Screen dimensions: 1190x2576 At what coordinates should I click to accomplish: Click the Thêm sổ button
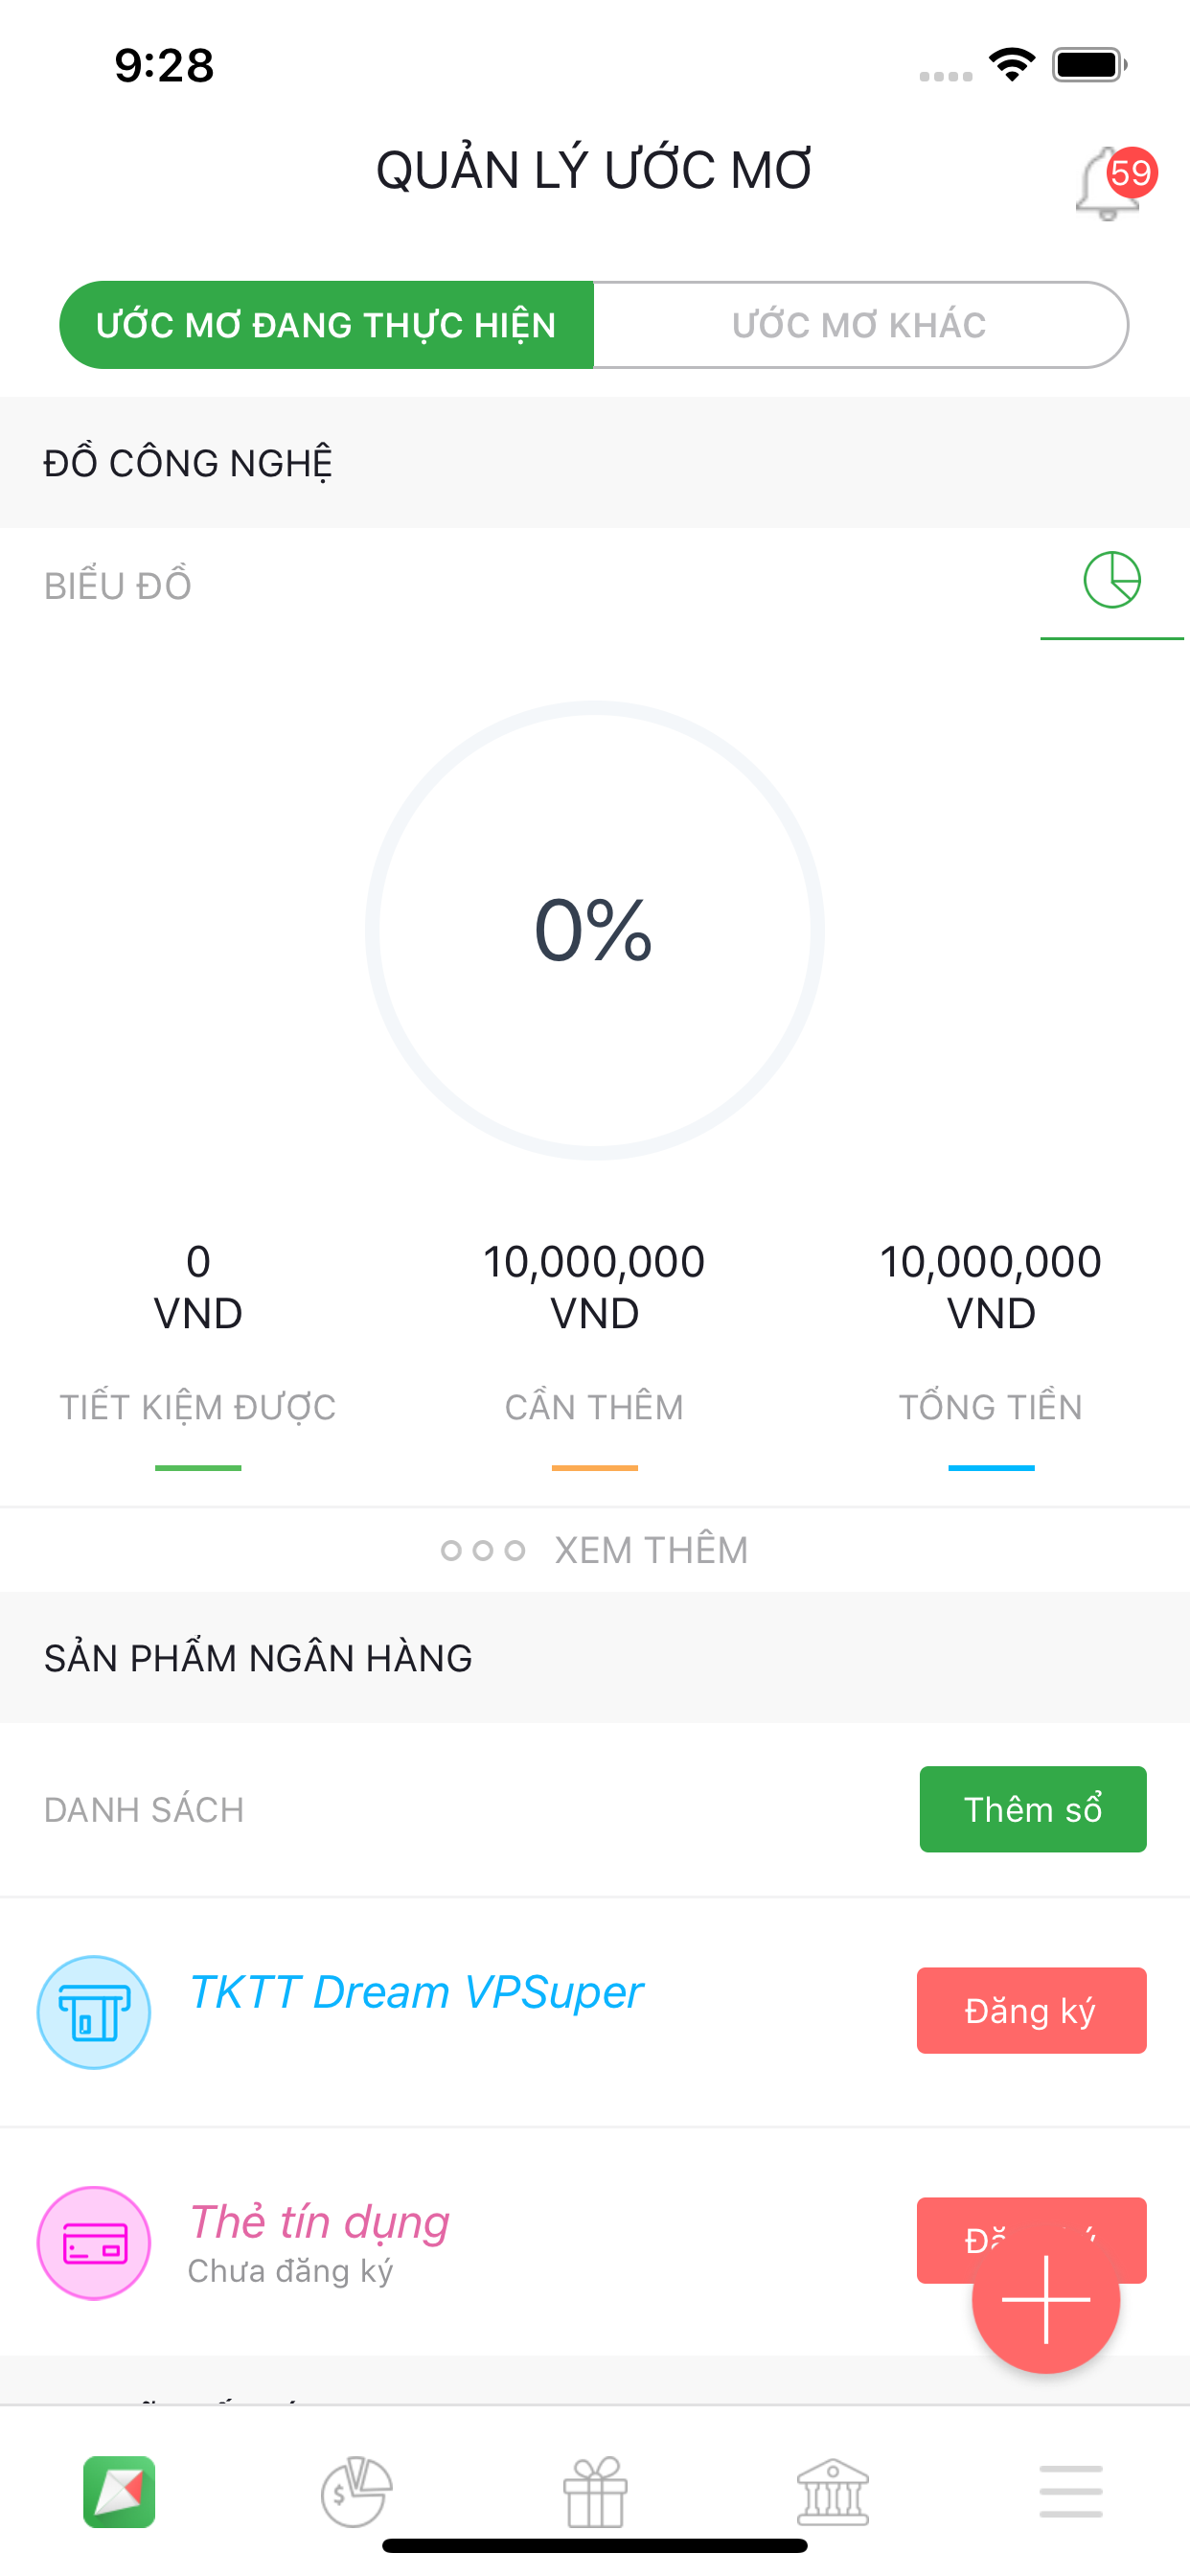[1032, 1809]
